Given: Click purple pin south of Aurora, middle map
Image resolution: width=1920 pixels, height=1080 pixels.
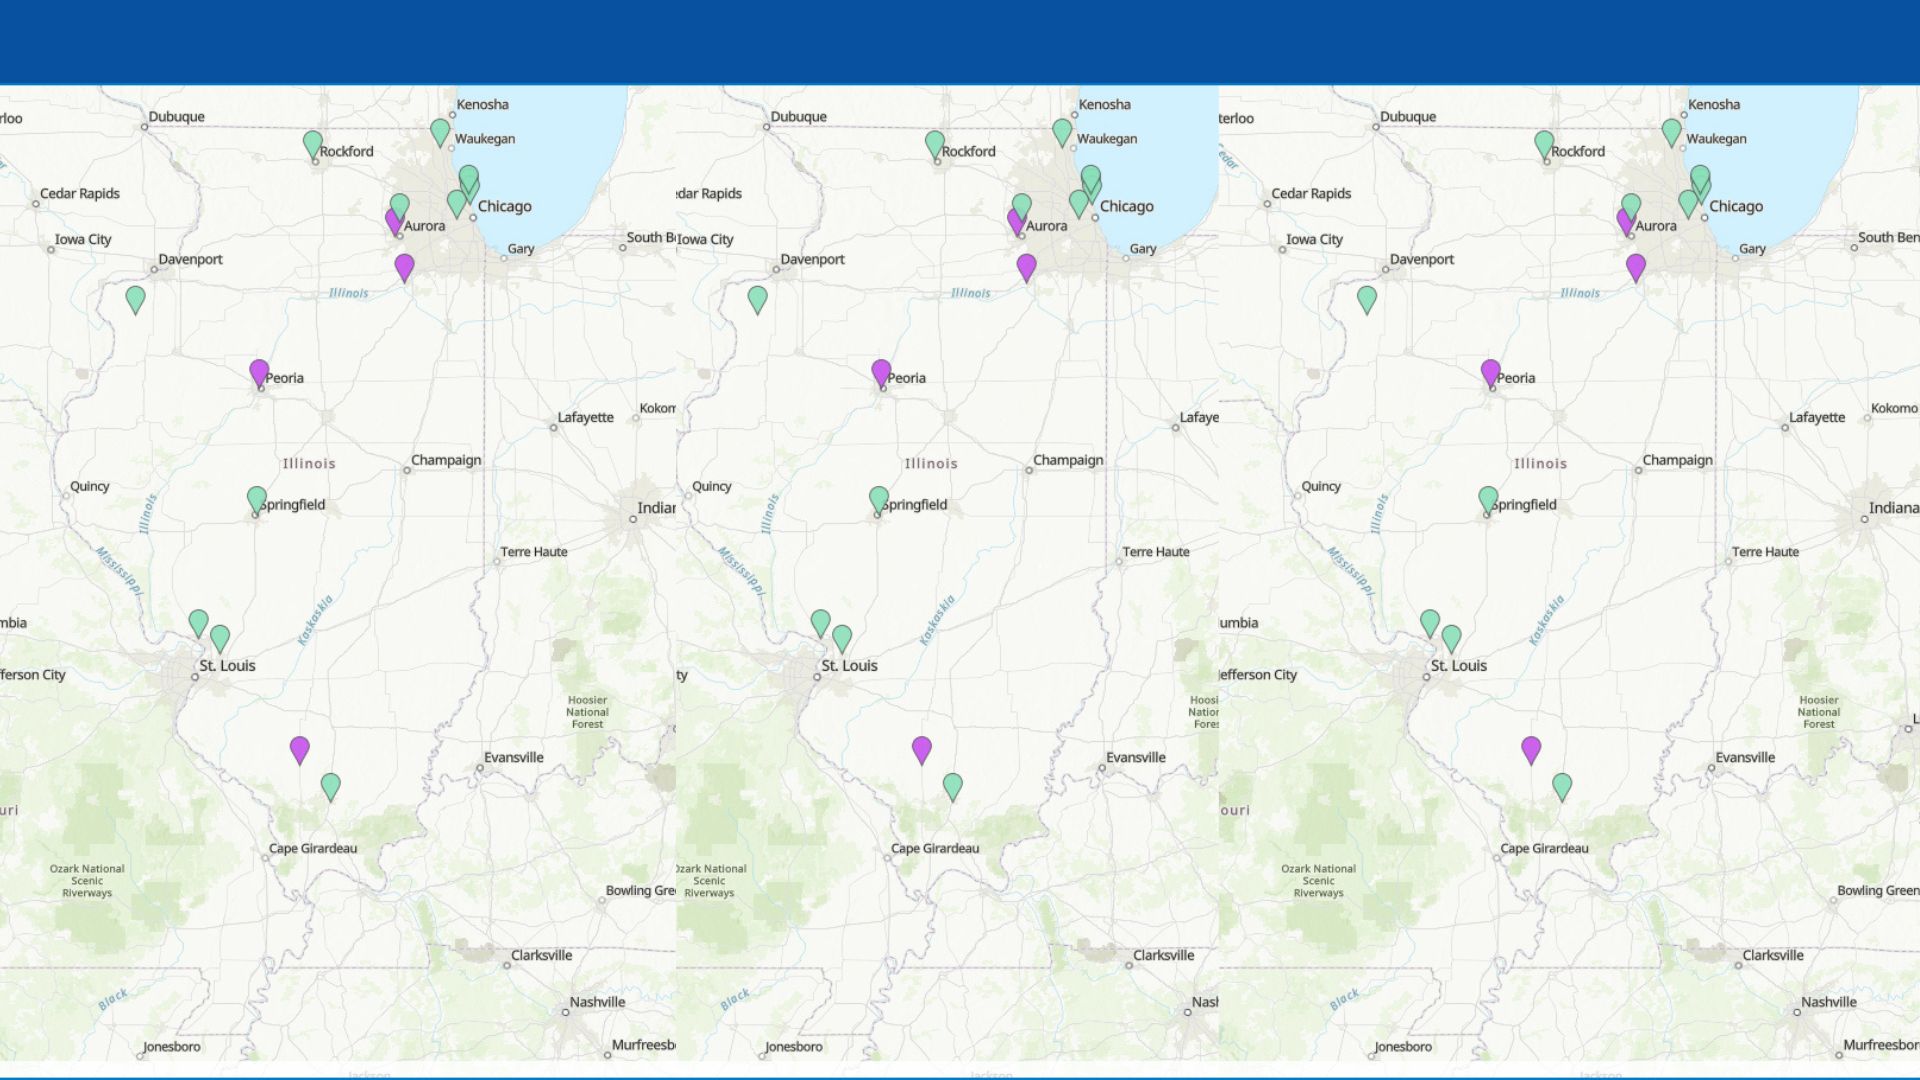Looking at the screenshot, I should (1026, 267).
